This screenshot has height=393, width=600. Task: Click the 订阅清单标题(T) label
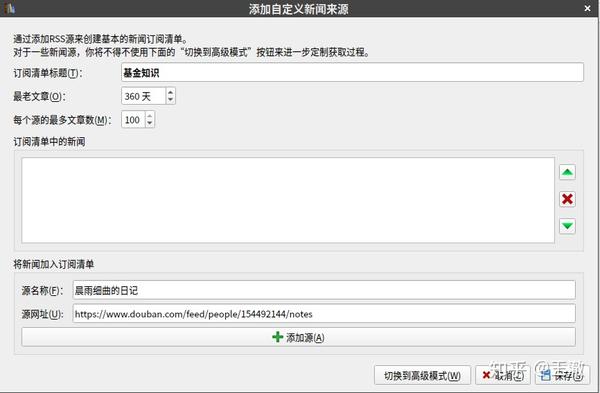pyautogui.click(x=47, y=73)
